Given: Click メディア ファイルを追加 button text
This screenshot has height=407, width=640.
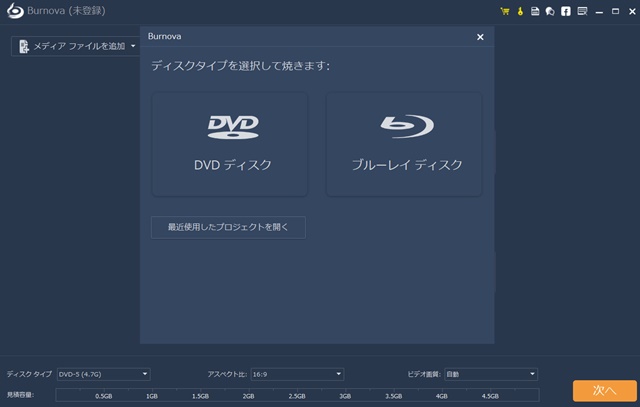Looking at the screenshot, I should tap(79, 46).
